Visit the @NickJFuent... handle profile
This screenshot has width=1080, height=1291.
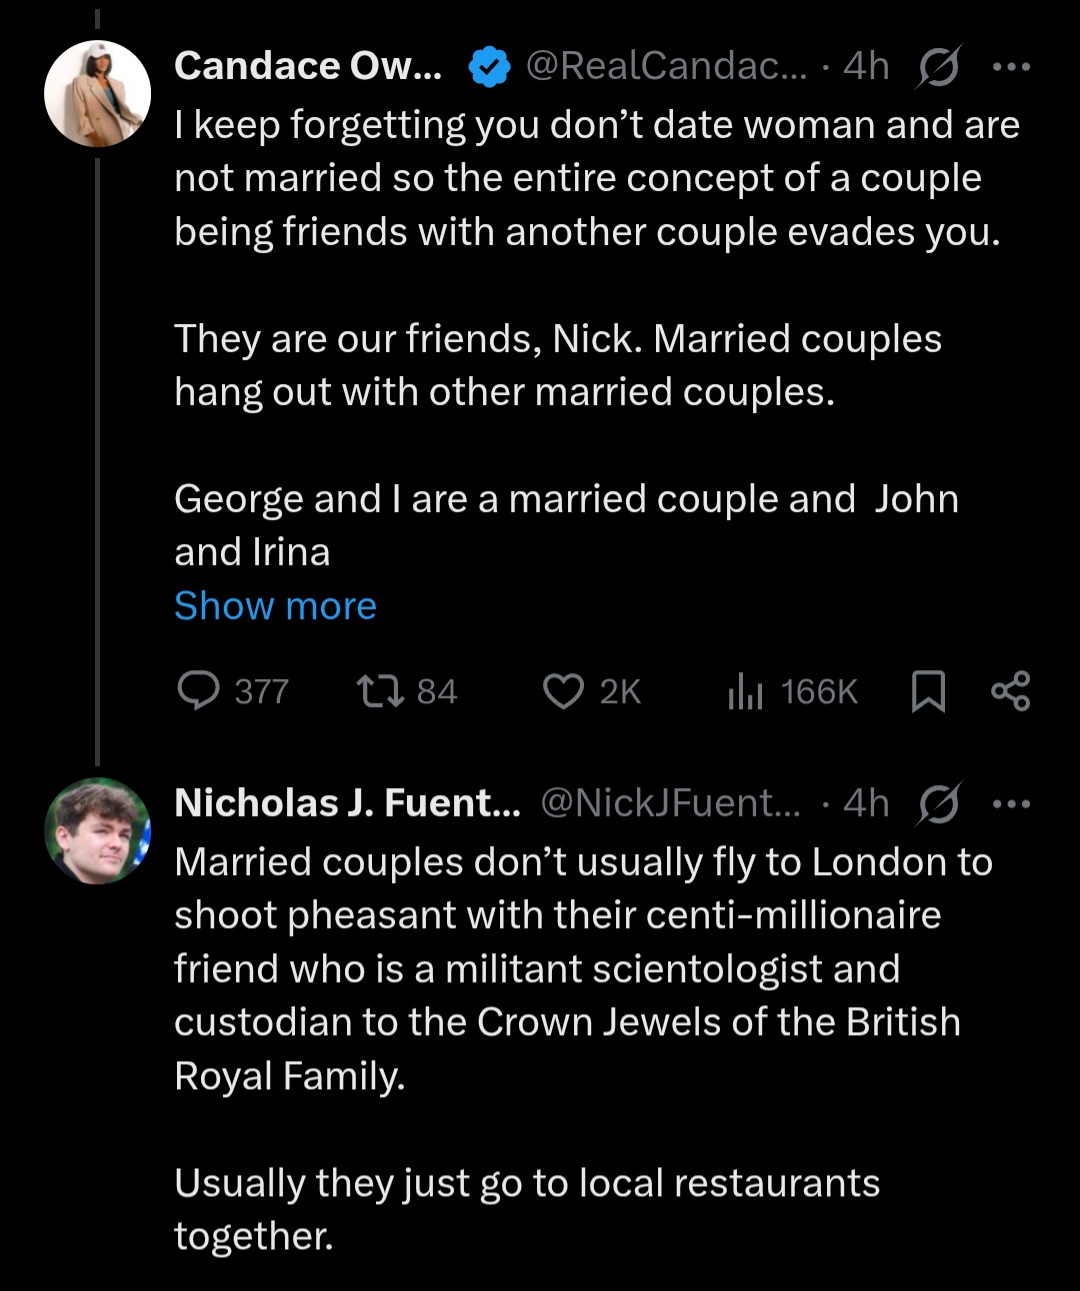[670, 802]
